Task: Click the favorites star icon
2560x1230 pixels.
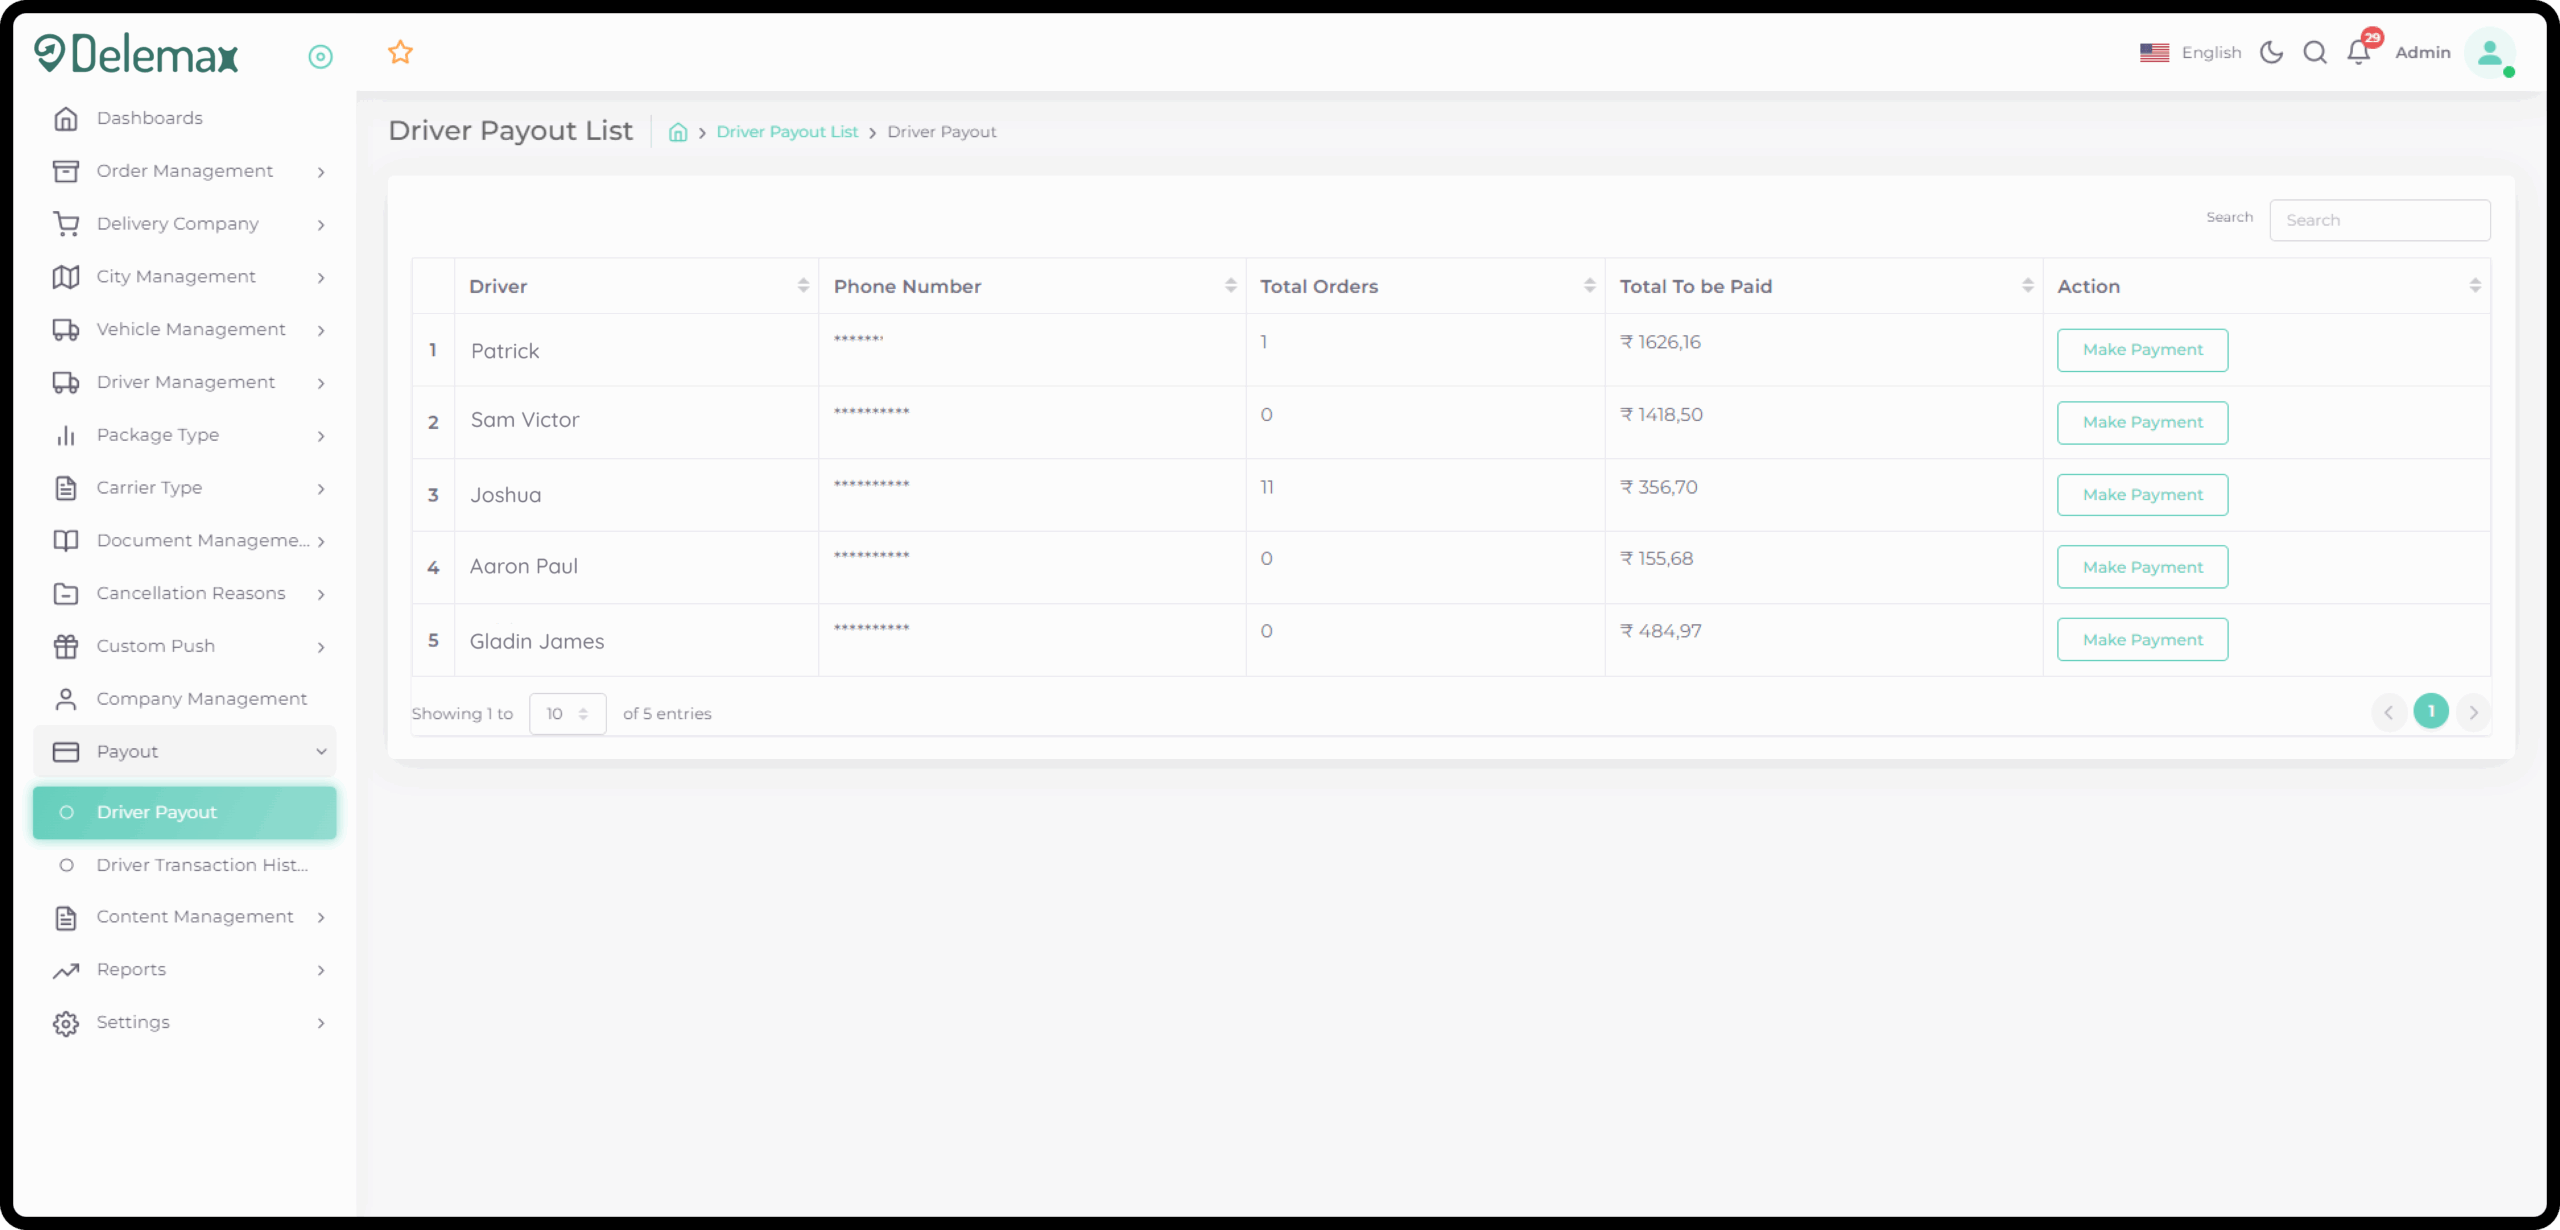Action: 400,52
